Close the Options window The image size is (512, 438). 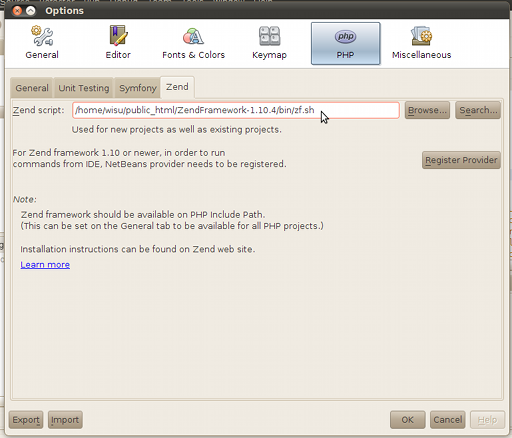[x=17, y=11]
